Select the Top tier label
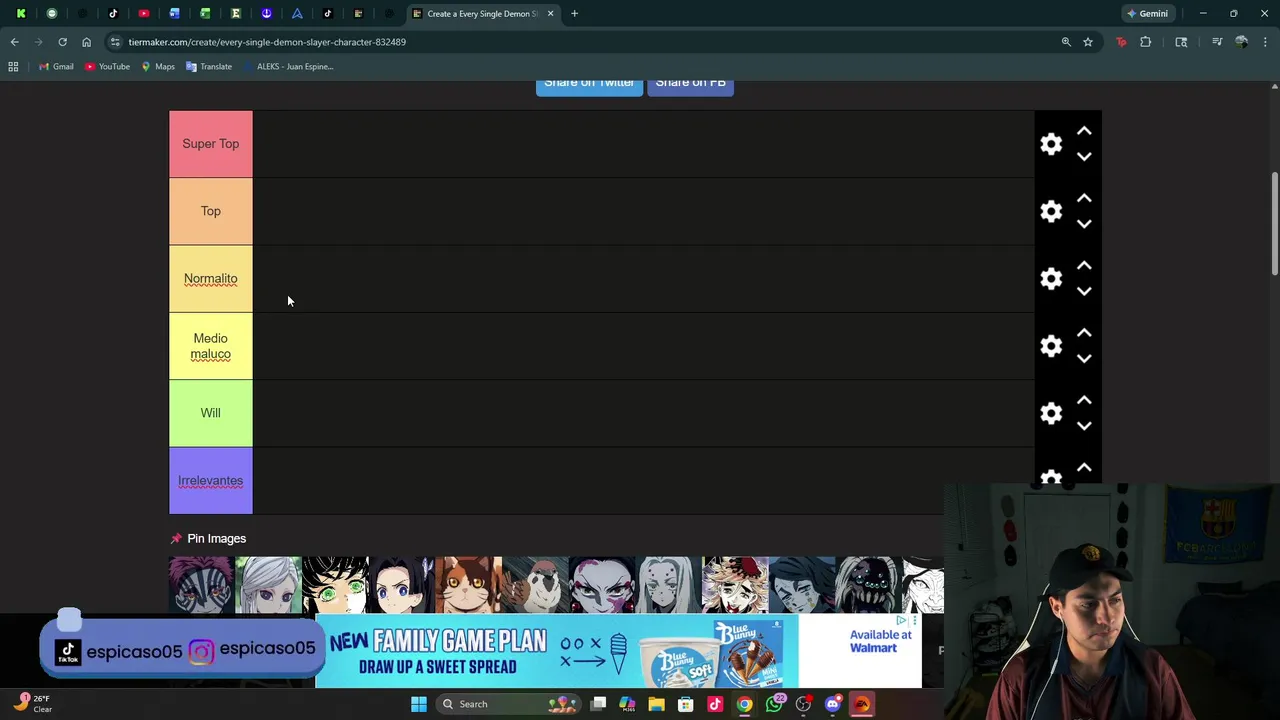1280x720 pixels. click(x=211, y=211)
